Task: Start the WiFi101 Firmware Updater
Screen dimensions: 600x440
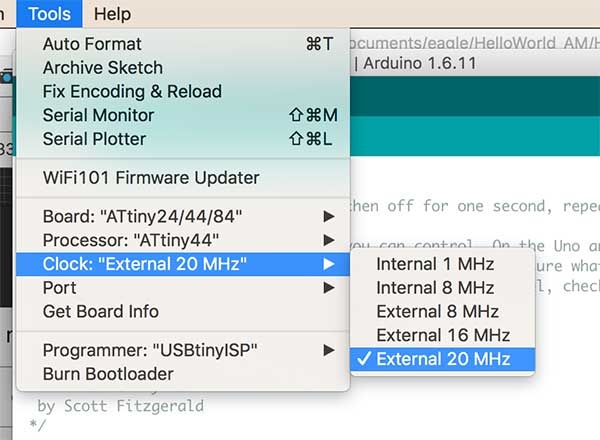Action: [151, 178]
